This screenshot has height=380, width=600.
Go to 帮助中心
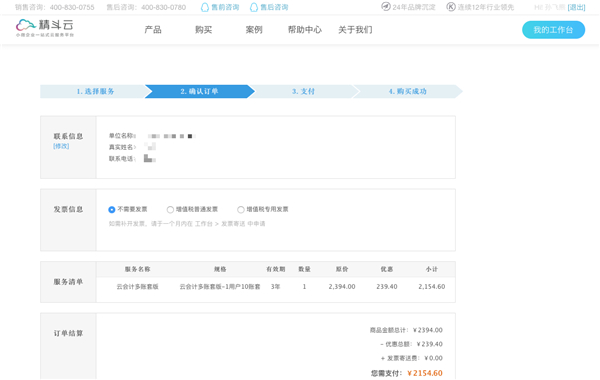305,30
